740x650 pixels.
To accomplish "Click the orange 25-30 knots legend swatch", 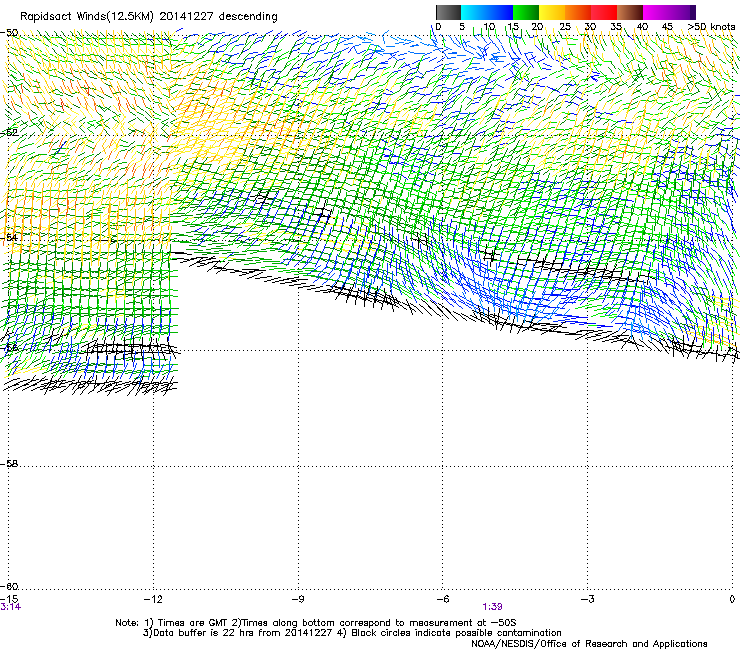I will click(578, 12).
